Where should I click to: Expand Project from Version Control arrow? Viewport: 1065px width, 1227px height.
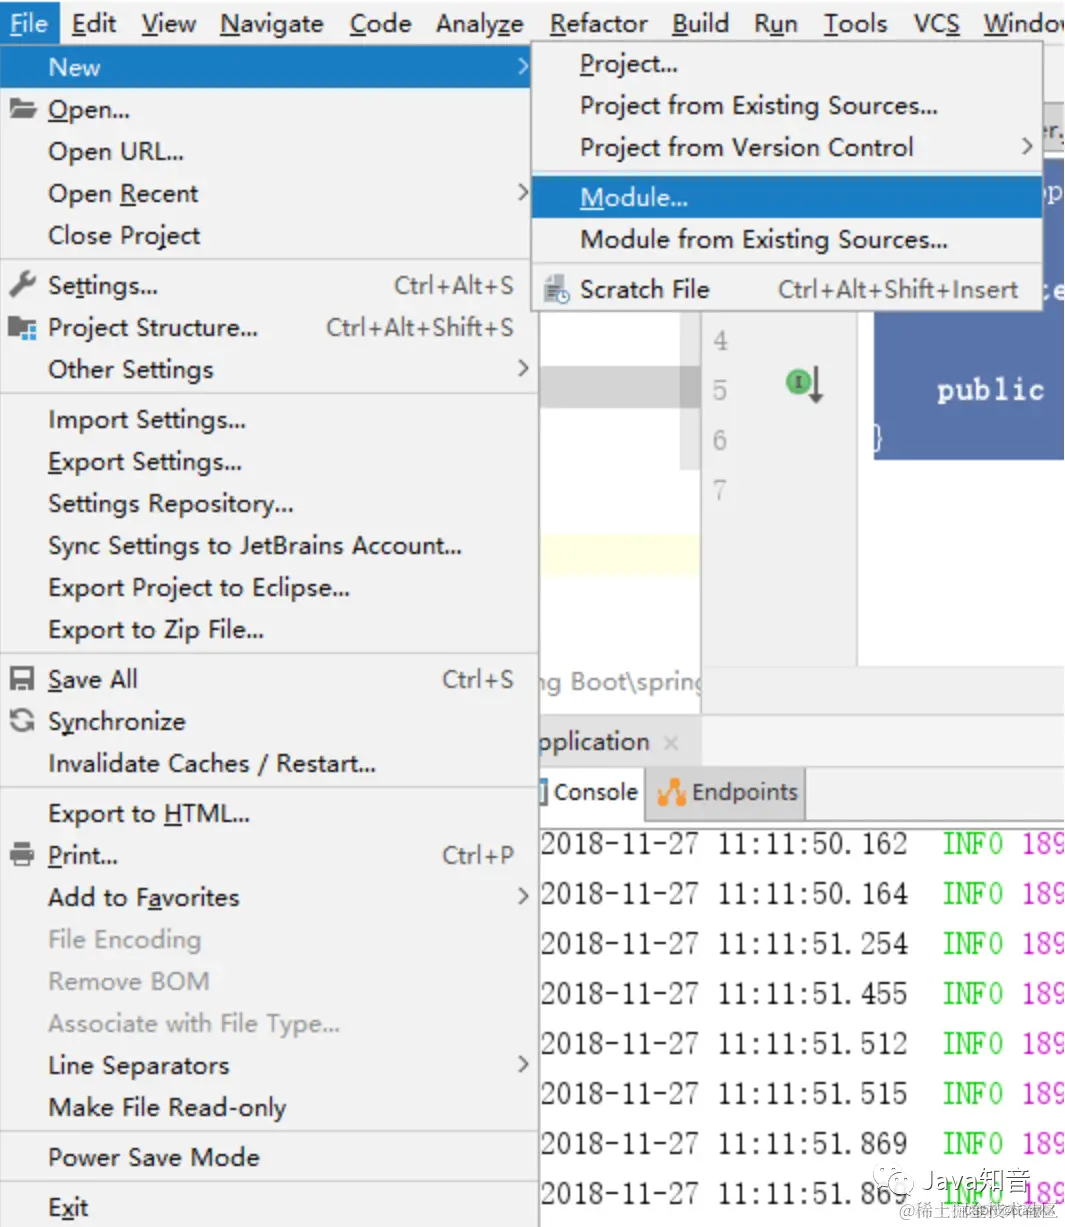point(1026,147)
